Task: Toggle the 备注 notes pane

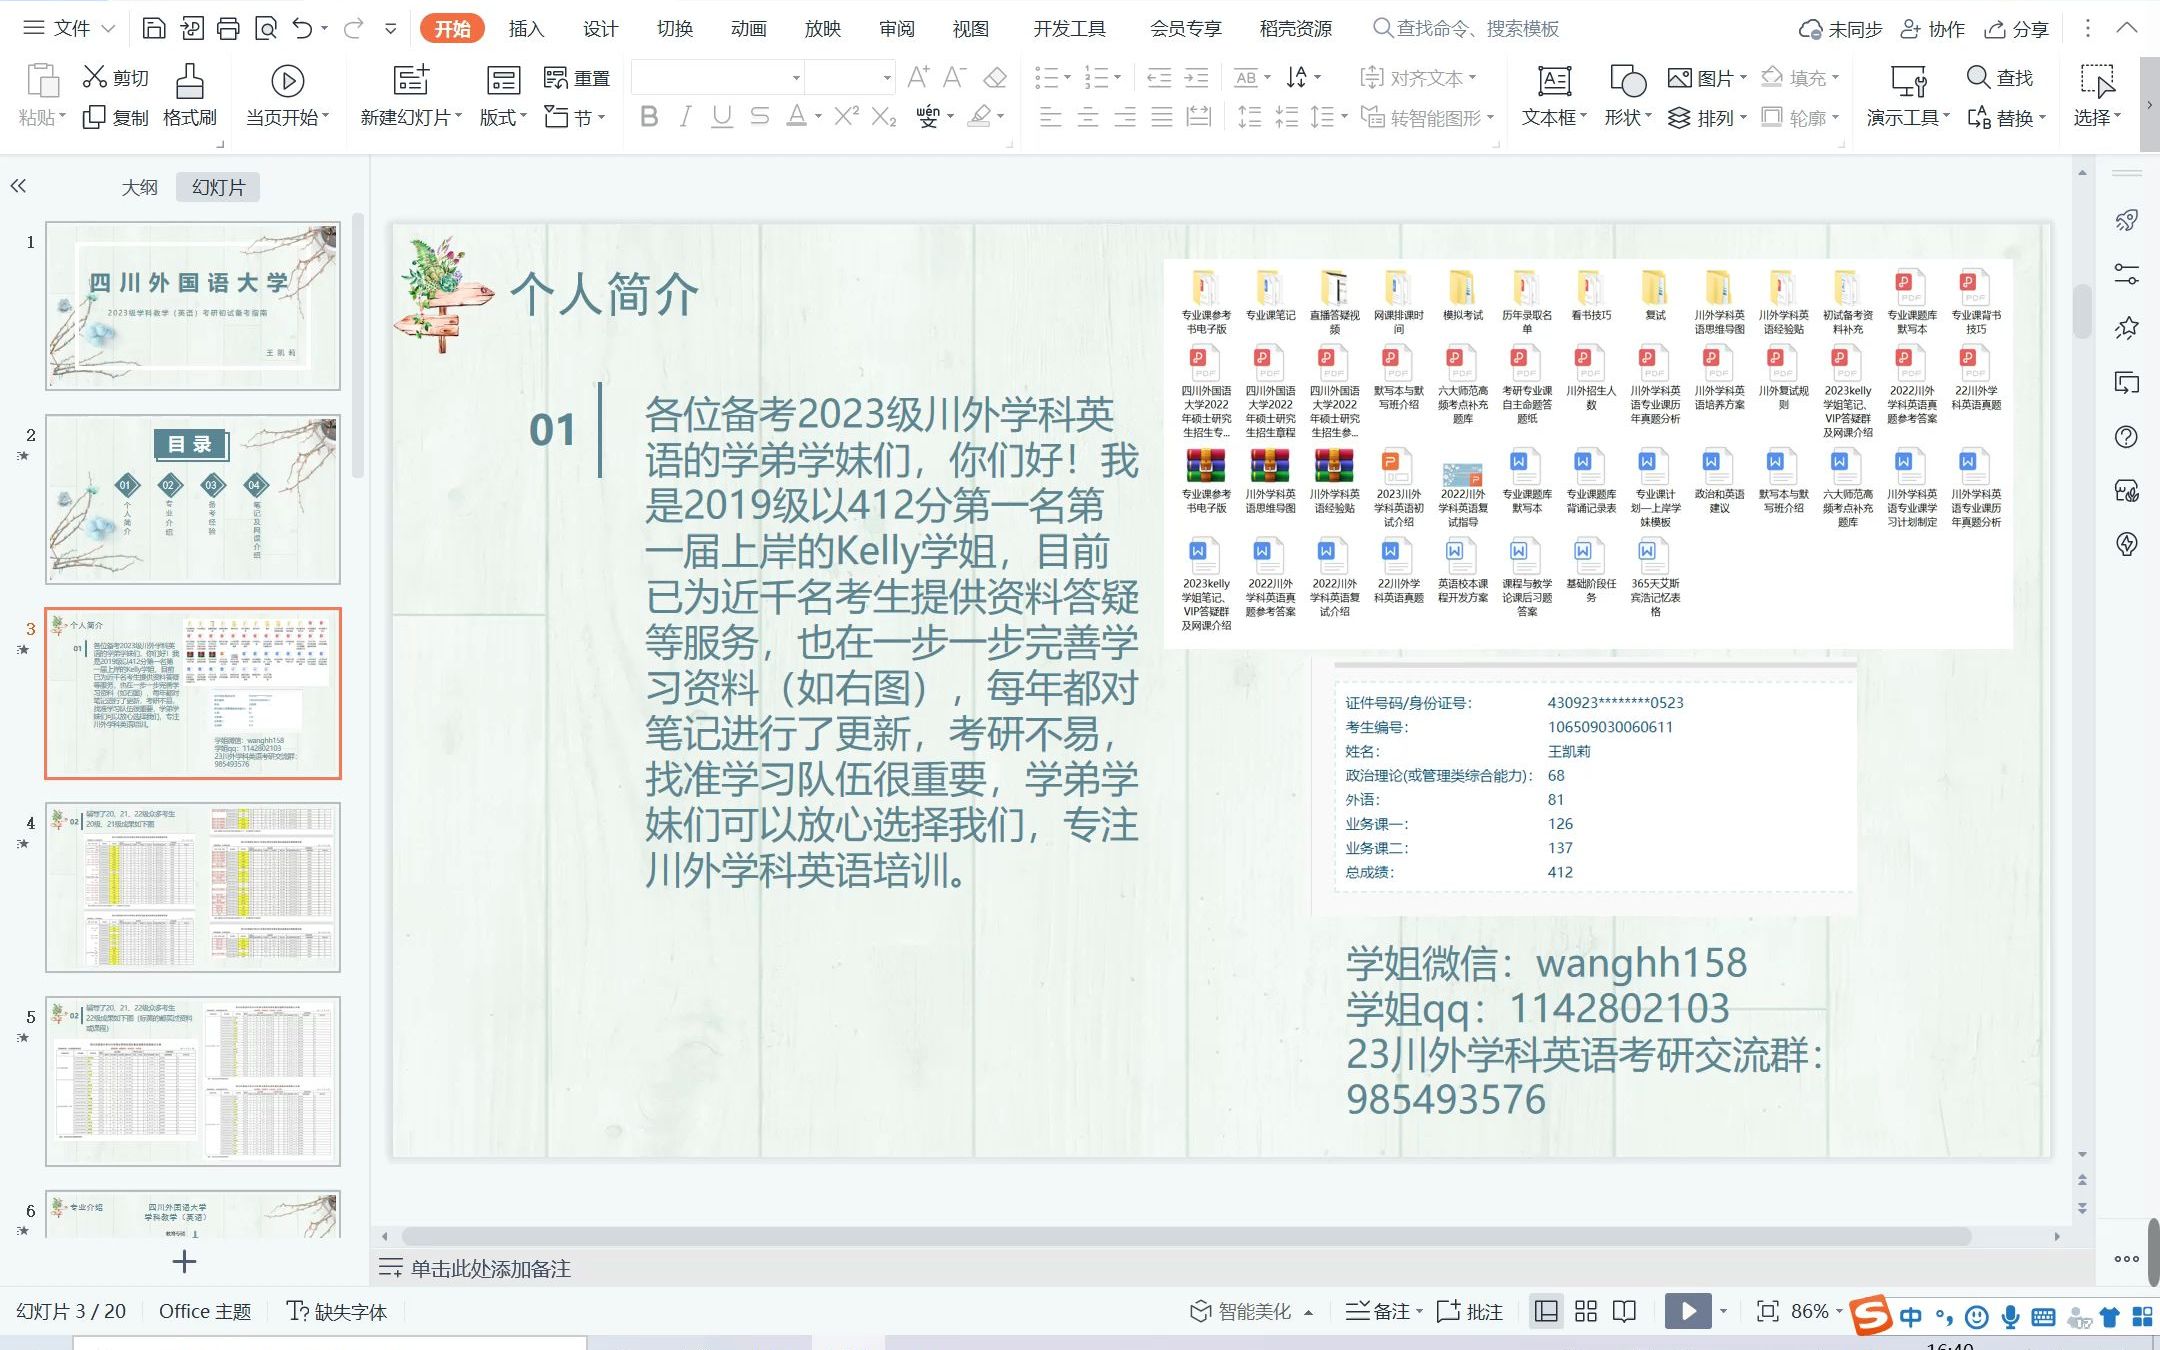Action: 1383,1311
